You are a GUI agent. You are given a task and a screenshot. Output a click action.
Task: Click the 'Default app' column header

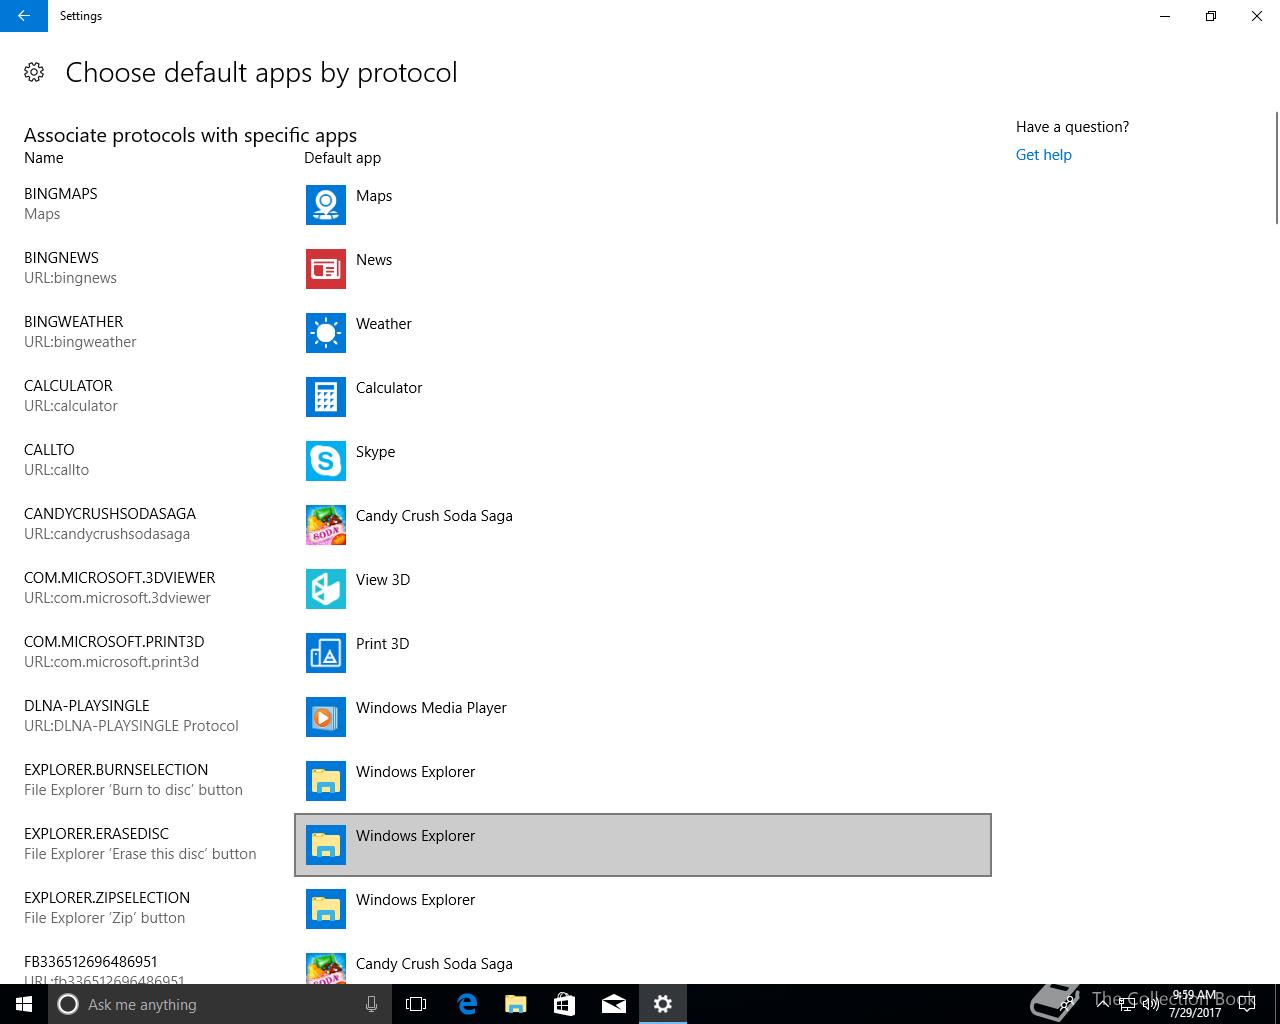[x=342, y=158]
